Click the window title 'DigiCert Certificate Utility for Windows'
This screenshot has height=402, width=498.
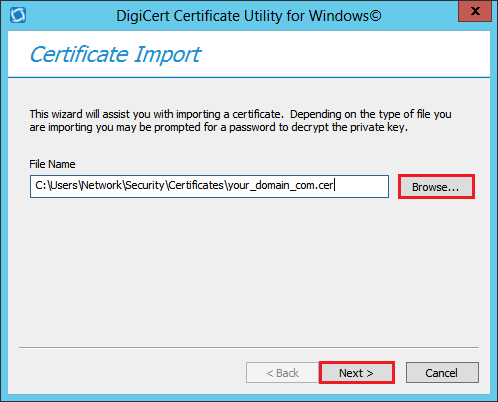(x=249, y=16)
